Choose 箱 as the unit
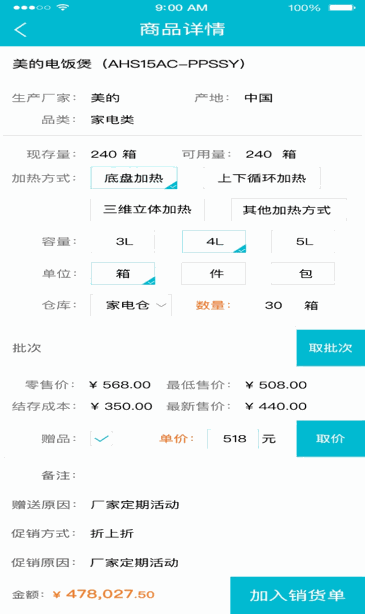 [x=123, y=273]
